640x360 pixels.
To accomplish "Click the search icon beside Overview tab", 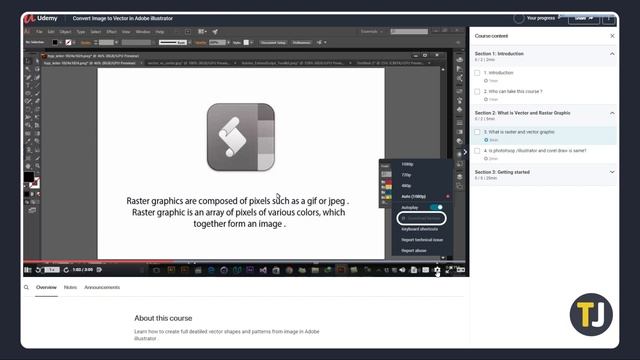I will coord(26,287).
